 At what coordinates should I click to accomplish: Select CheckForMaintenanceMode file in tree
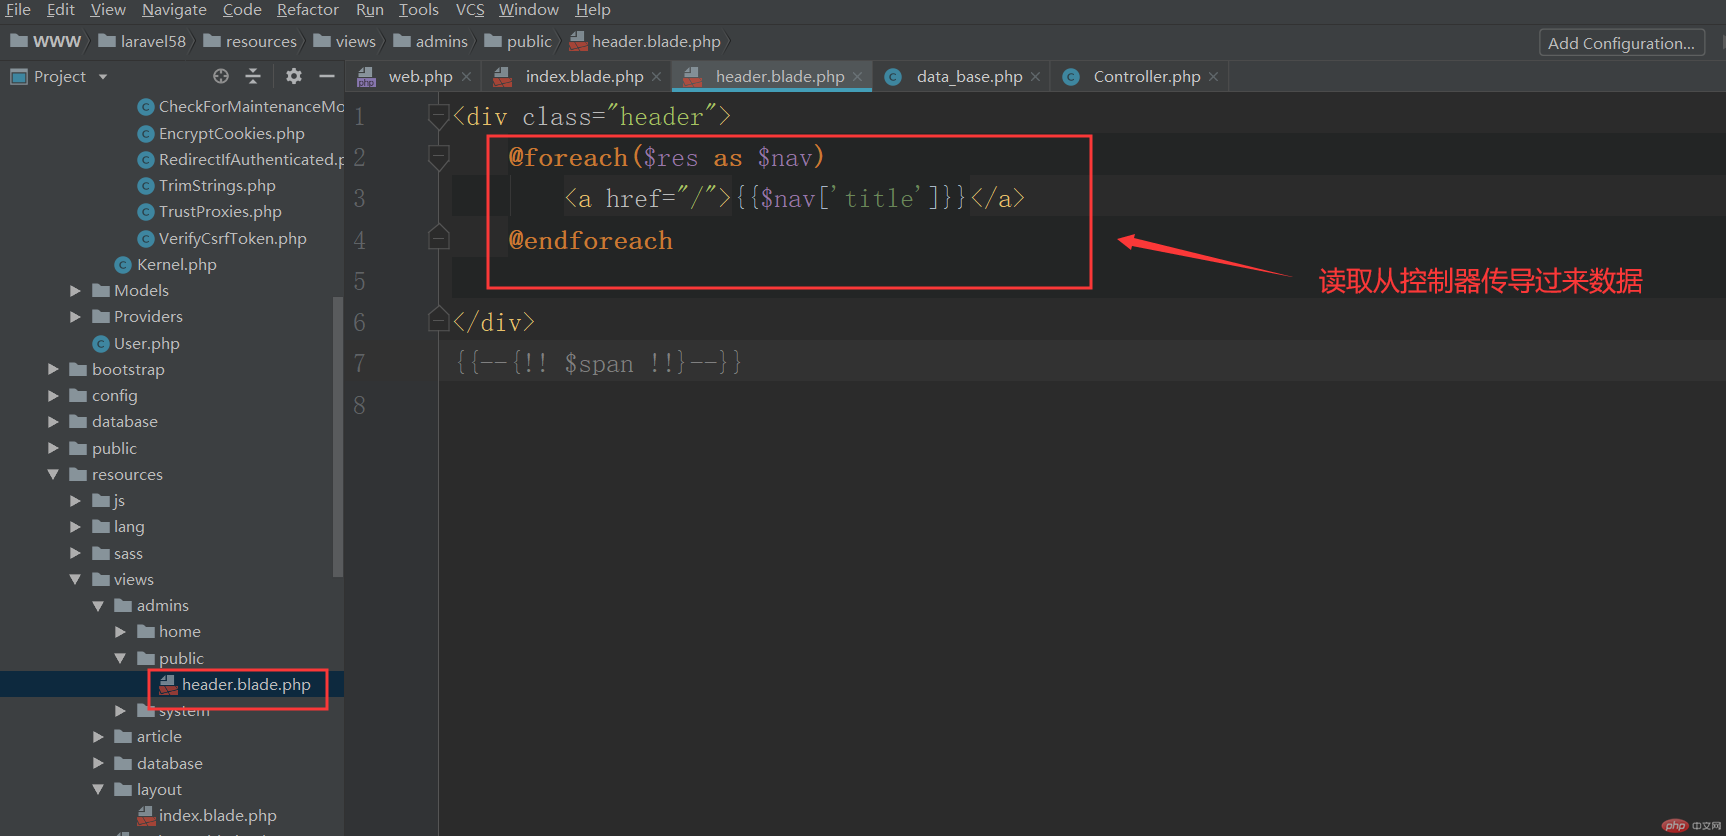coord(240,107)
